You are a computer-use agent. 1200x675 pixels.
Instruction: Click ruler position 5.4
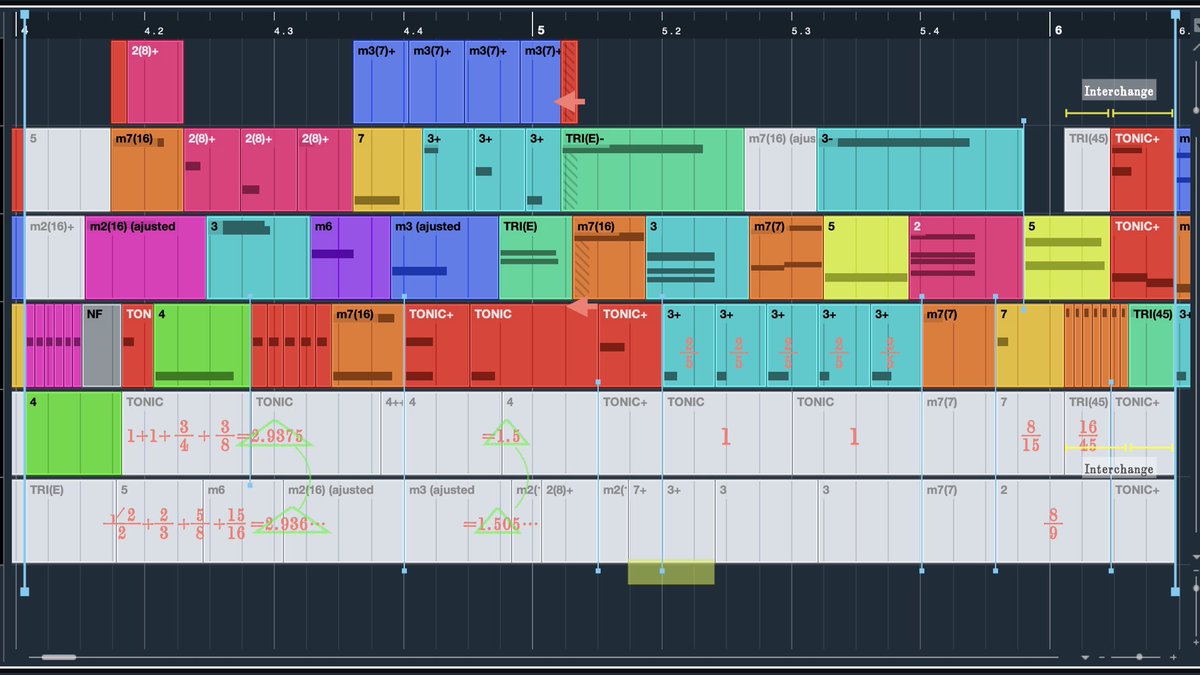tap(929, 31)
